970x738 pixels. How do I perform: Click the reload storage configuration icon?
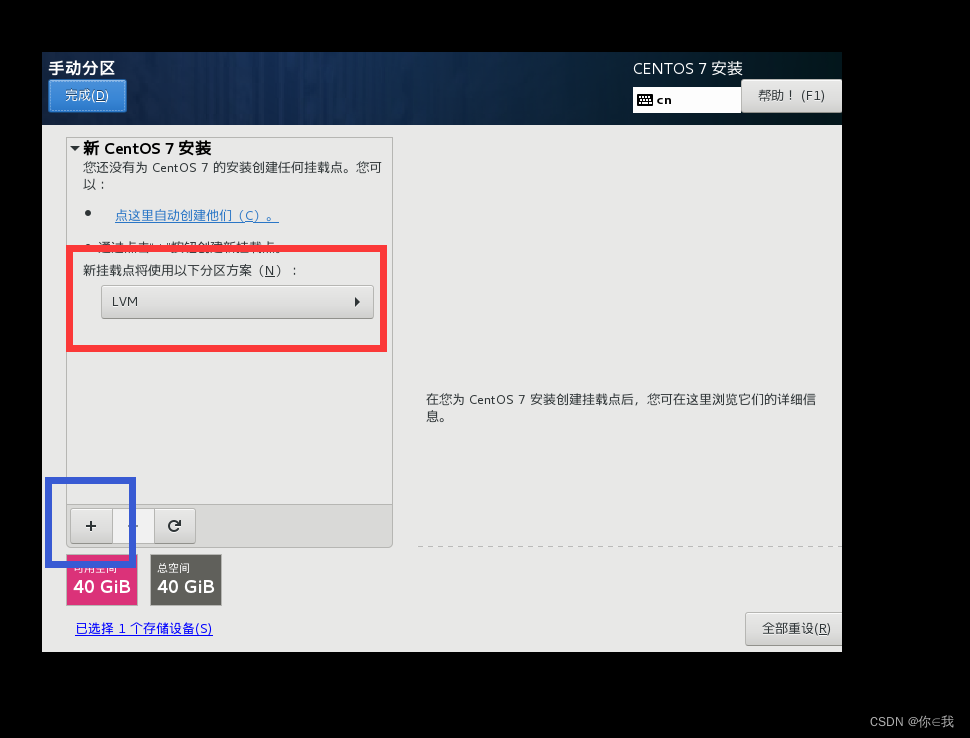pyautogui.click(x=174, y=526)
